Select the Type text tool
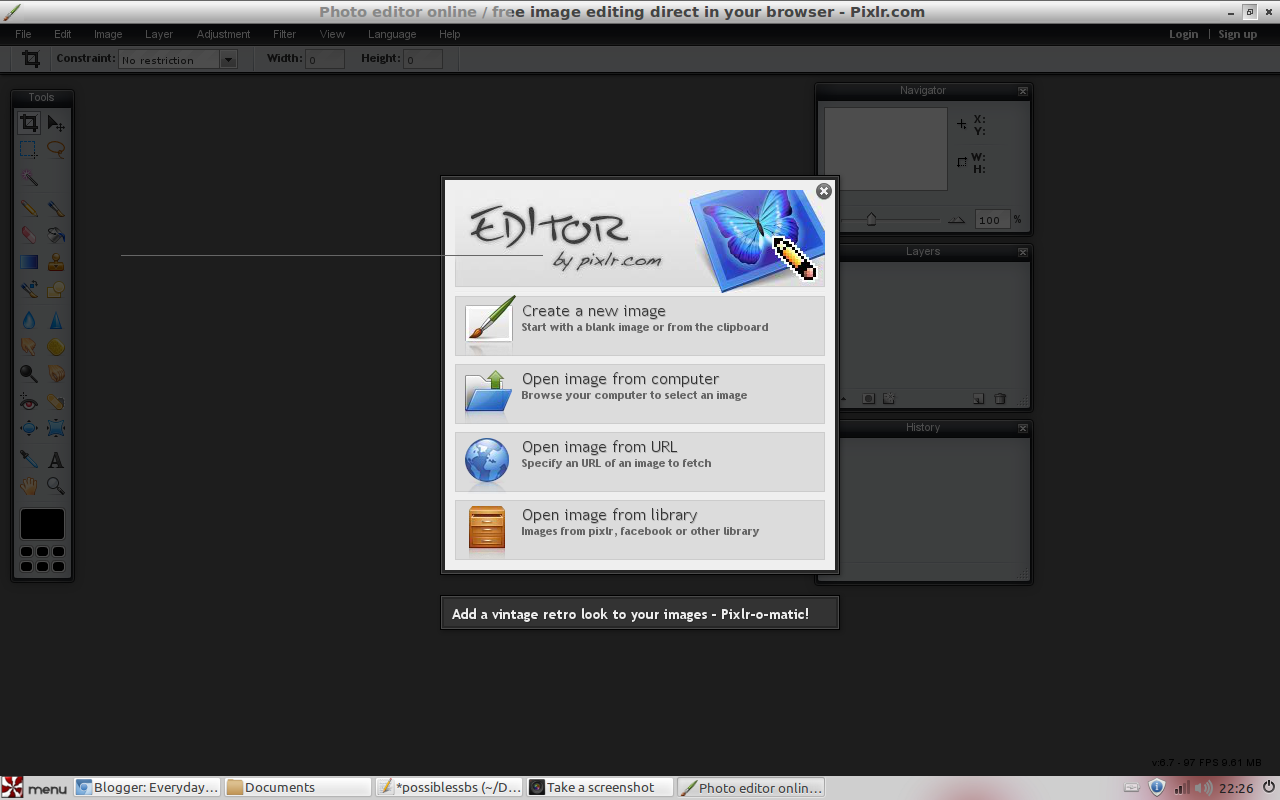1280x800 pixels. (56, 460)
